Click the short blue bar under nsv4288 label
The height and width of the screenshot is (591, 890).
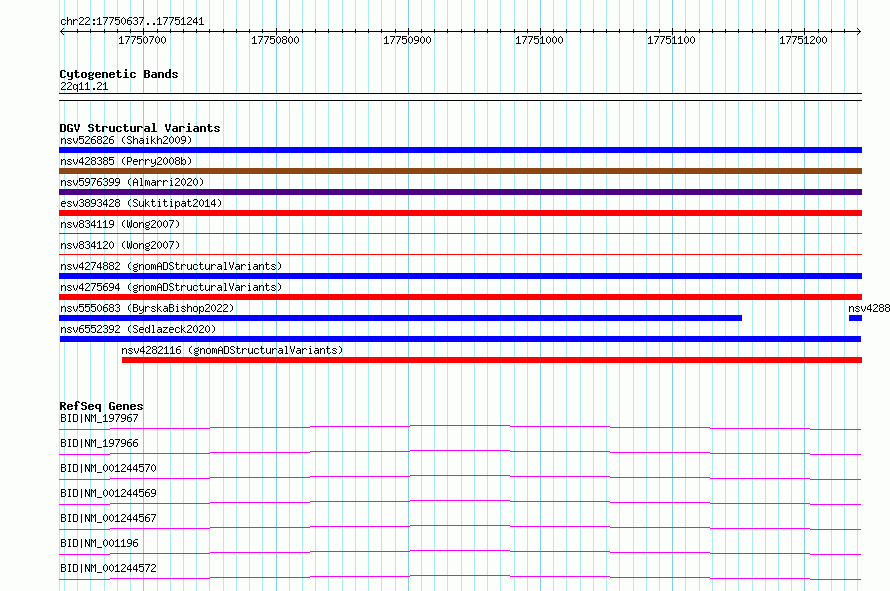pyautogui.click(x=855, y=318)
